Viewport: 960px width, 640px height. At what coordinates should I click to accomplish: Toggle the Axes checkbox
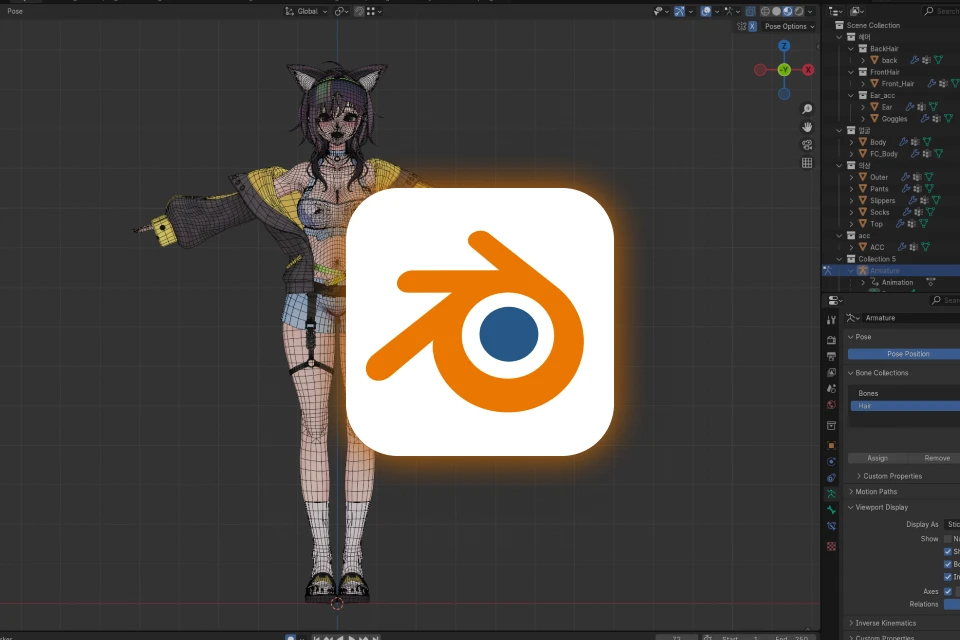pyautogui.click(x=948, y=591)
